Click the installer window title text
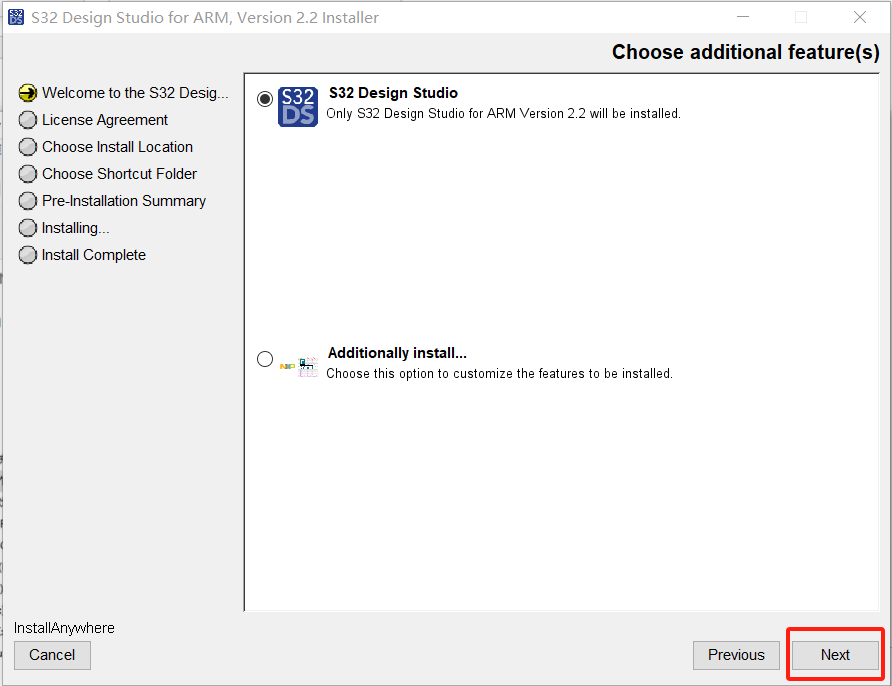The width and height of the screenshot is (892, 686). (x=205, y=18)
